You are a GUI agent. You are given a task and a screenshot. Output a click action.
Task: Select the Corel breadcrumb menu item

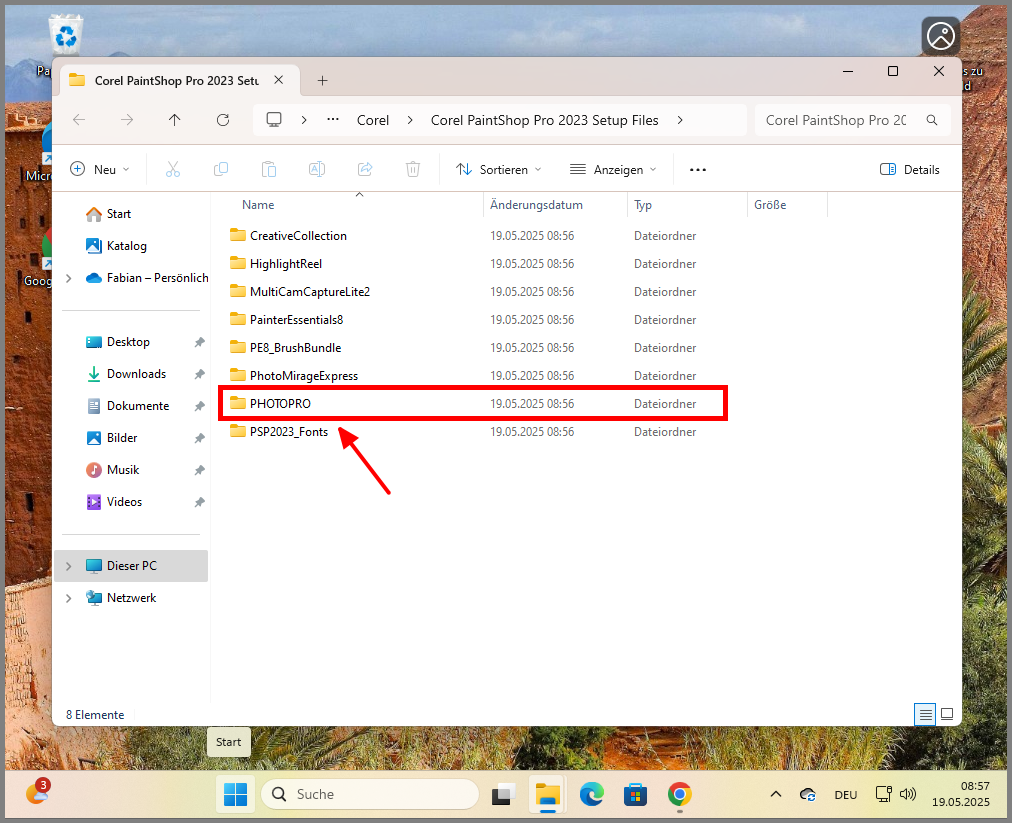click(x=372, y=120)
